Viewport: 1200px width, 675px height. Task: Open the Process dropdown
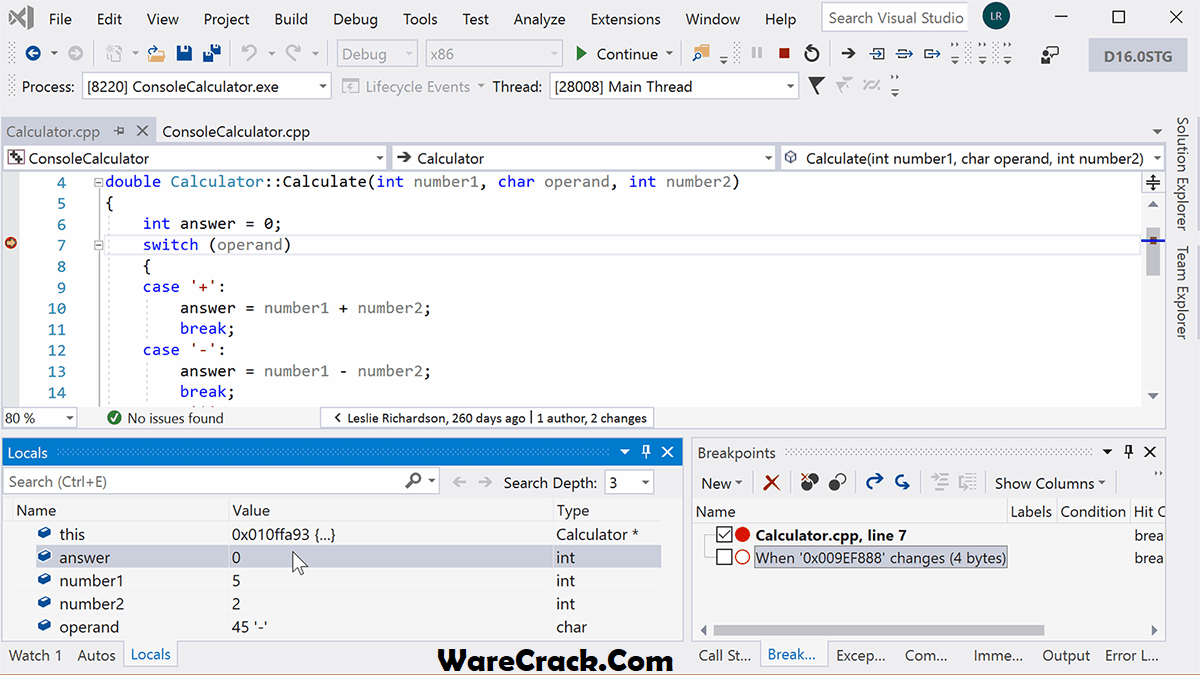[x=323, y=87]
